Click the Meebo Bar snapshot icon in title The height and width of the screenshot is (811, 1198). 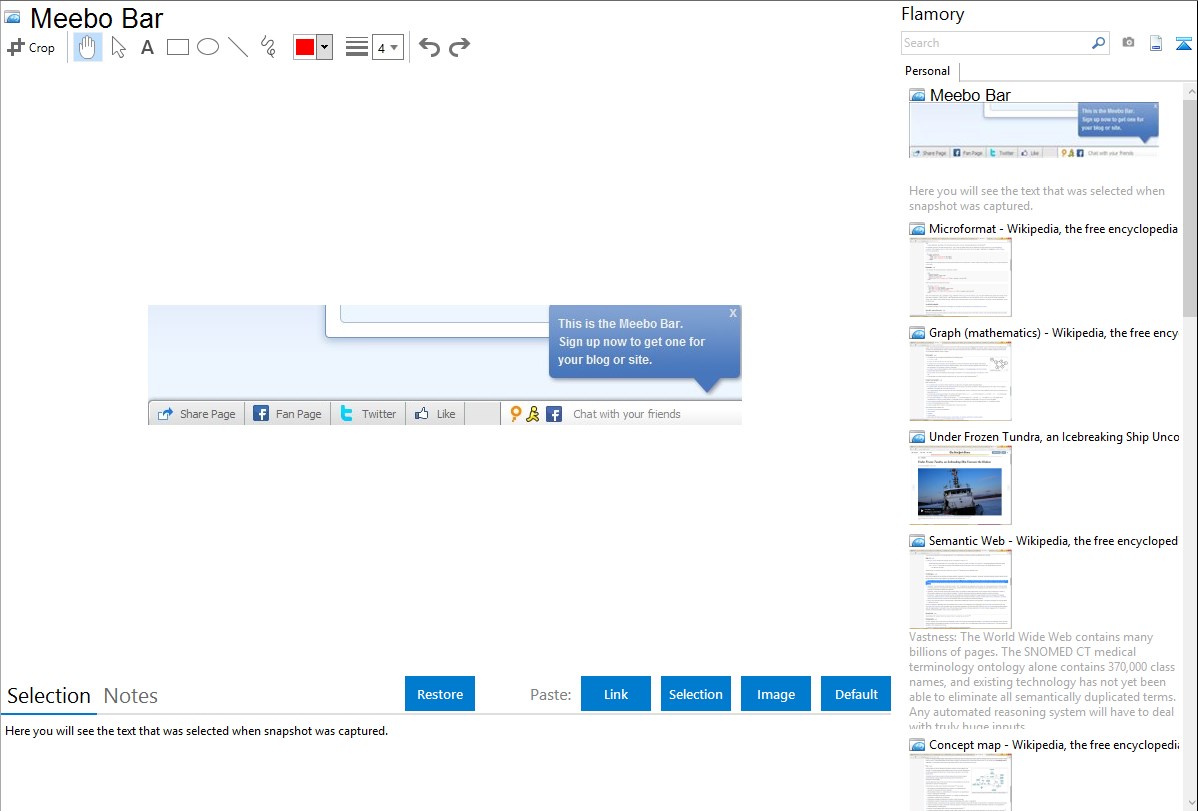coord(12,17)
